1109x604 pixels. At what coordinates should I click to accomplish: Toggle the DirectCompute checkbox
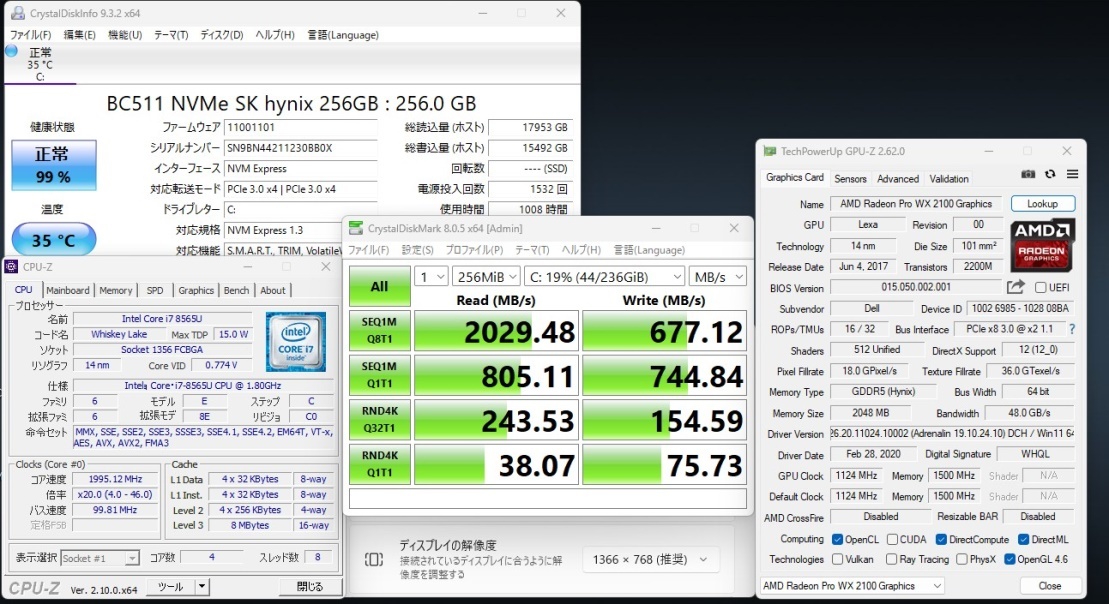click(941, 540)
